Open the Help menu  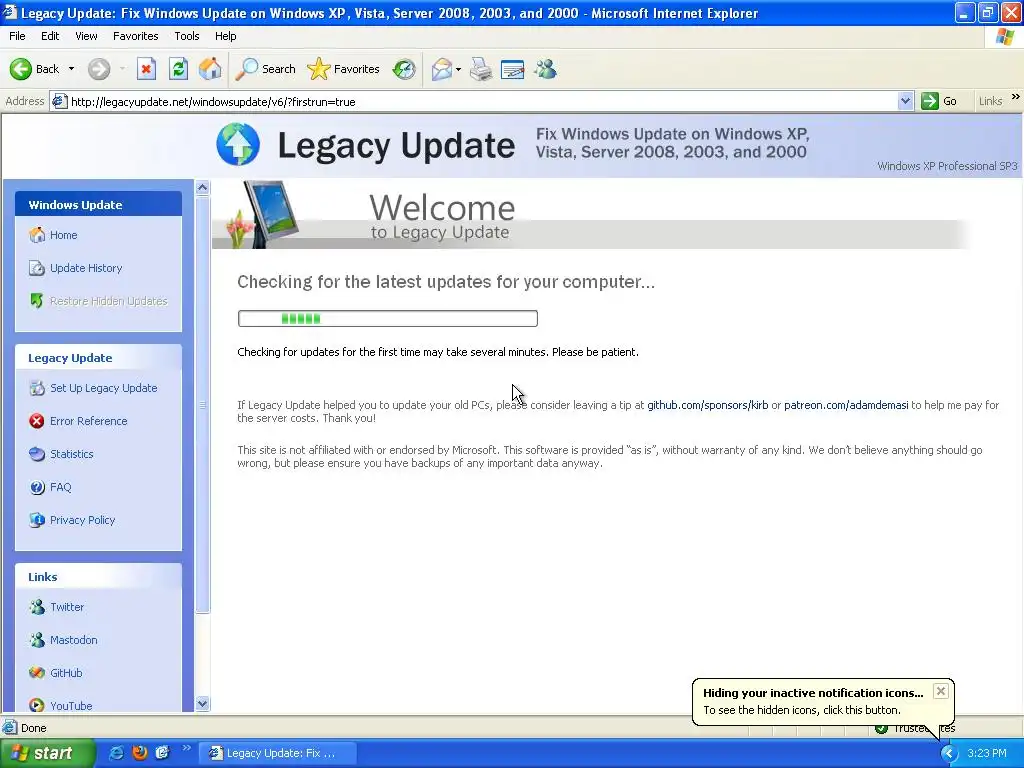click(225, 36)
